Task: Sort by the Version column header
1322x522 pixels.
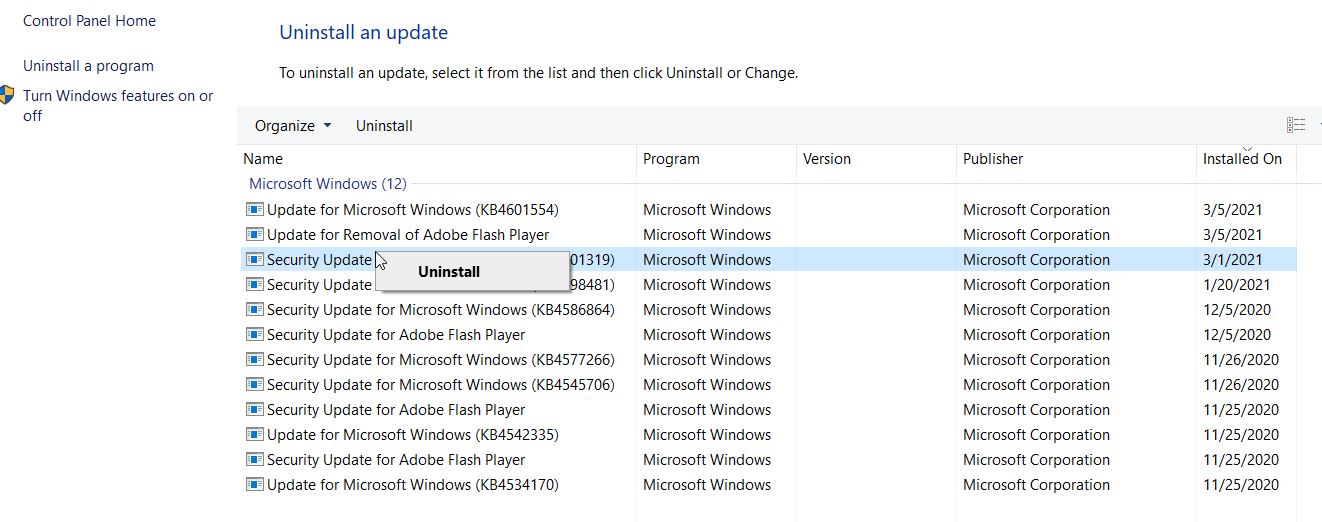Action: point(827,159)
